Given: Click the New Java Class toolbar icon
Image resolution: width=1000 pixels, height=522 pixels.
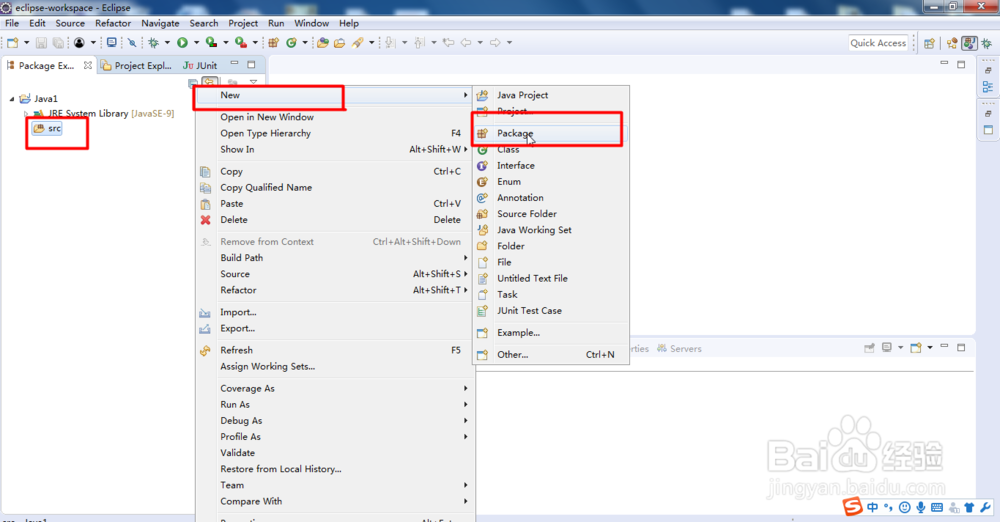Looking at the screenshot, I should (x=291, y=43).
